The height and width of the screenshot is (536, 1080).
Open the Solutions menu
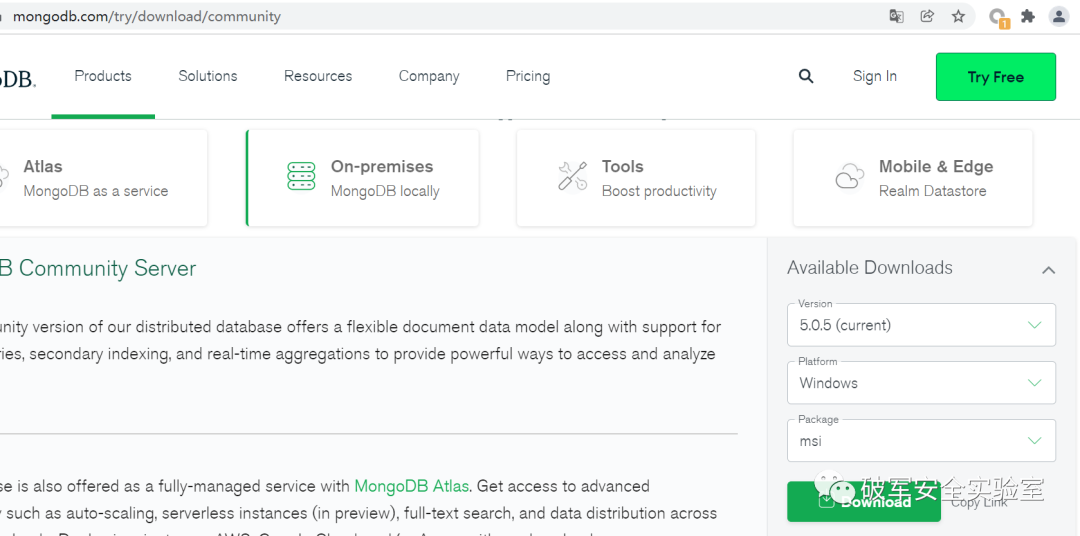(x=208, y=76)
